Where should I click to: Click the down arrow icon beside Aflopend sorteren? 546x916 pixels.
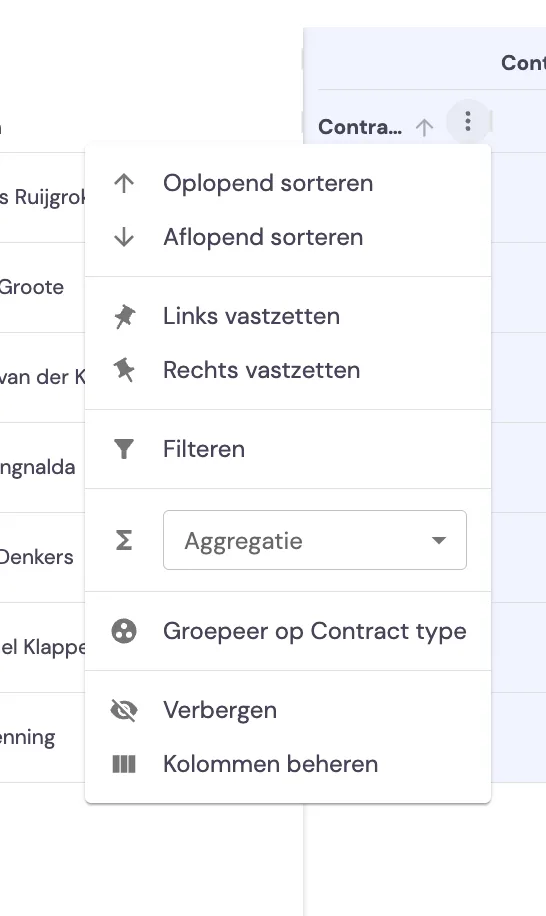coord(124,237)
